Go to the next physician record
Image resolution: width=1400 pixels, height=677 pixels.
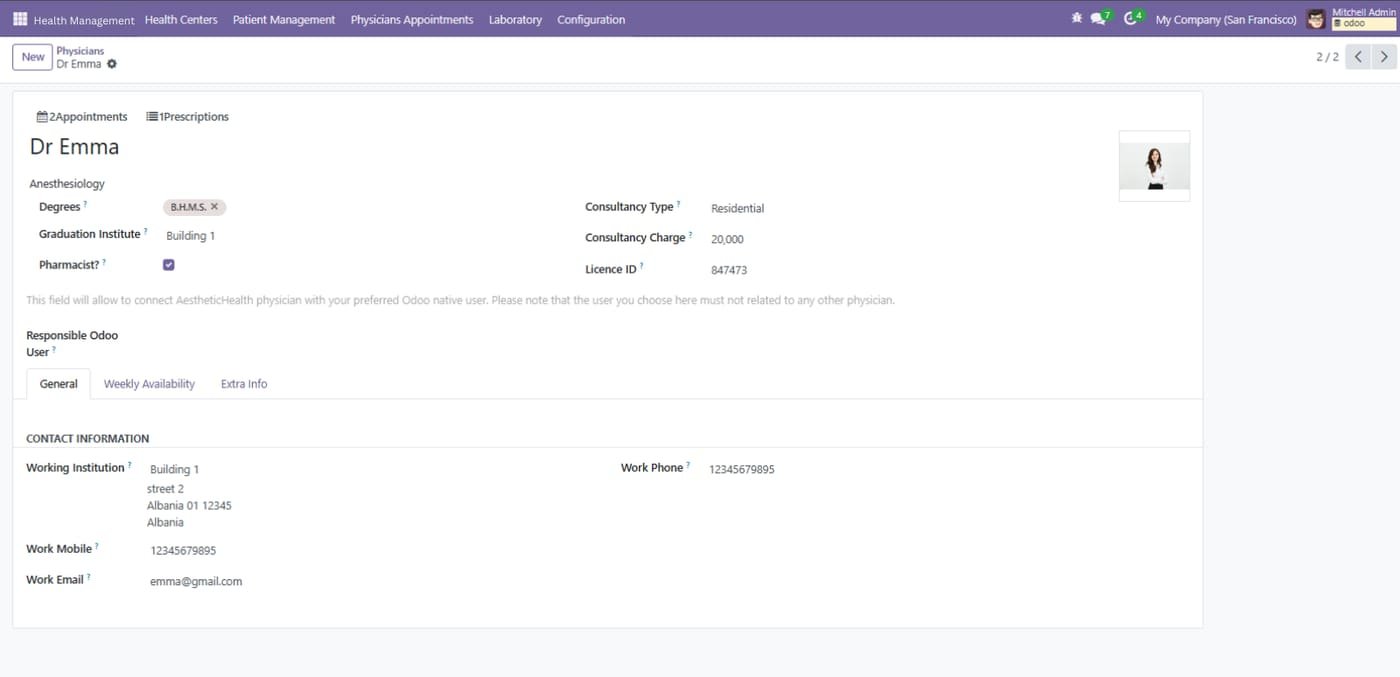click(1384, 57)
